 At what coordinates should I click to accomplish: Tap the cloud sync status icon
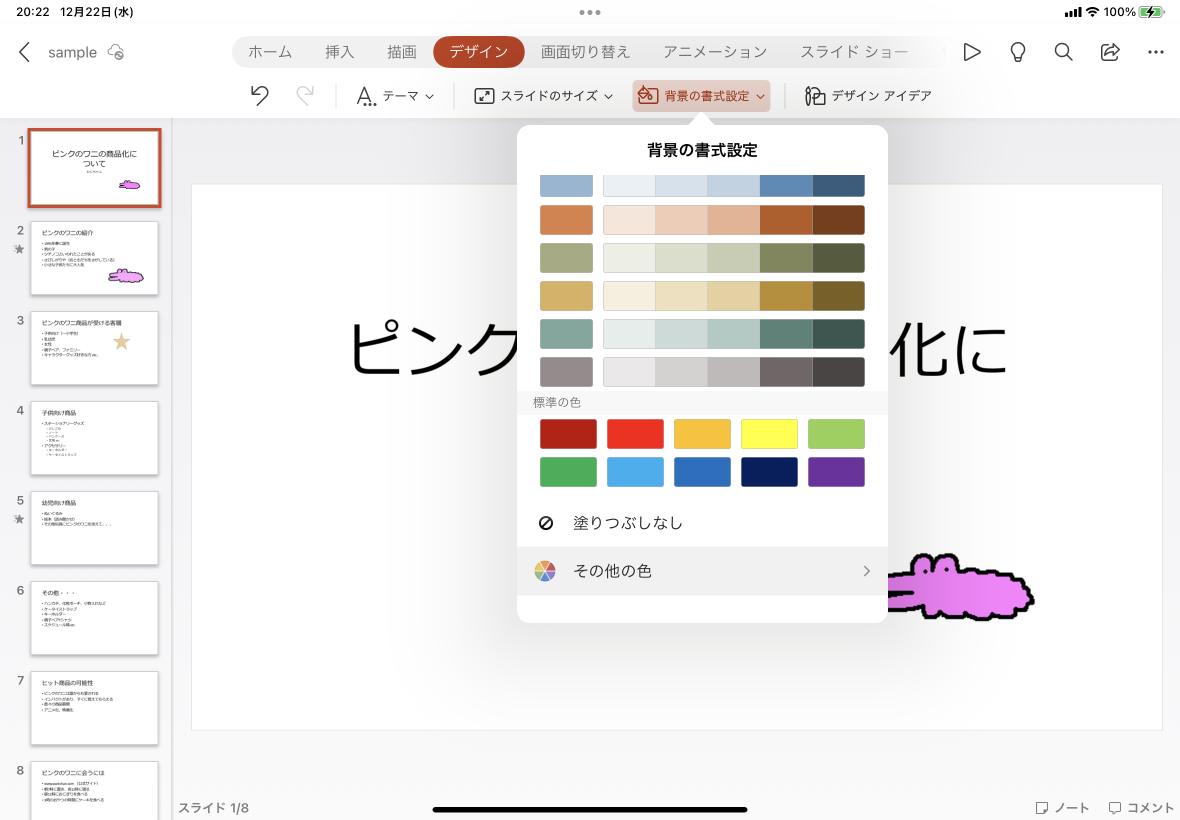tap(116, 52)
